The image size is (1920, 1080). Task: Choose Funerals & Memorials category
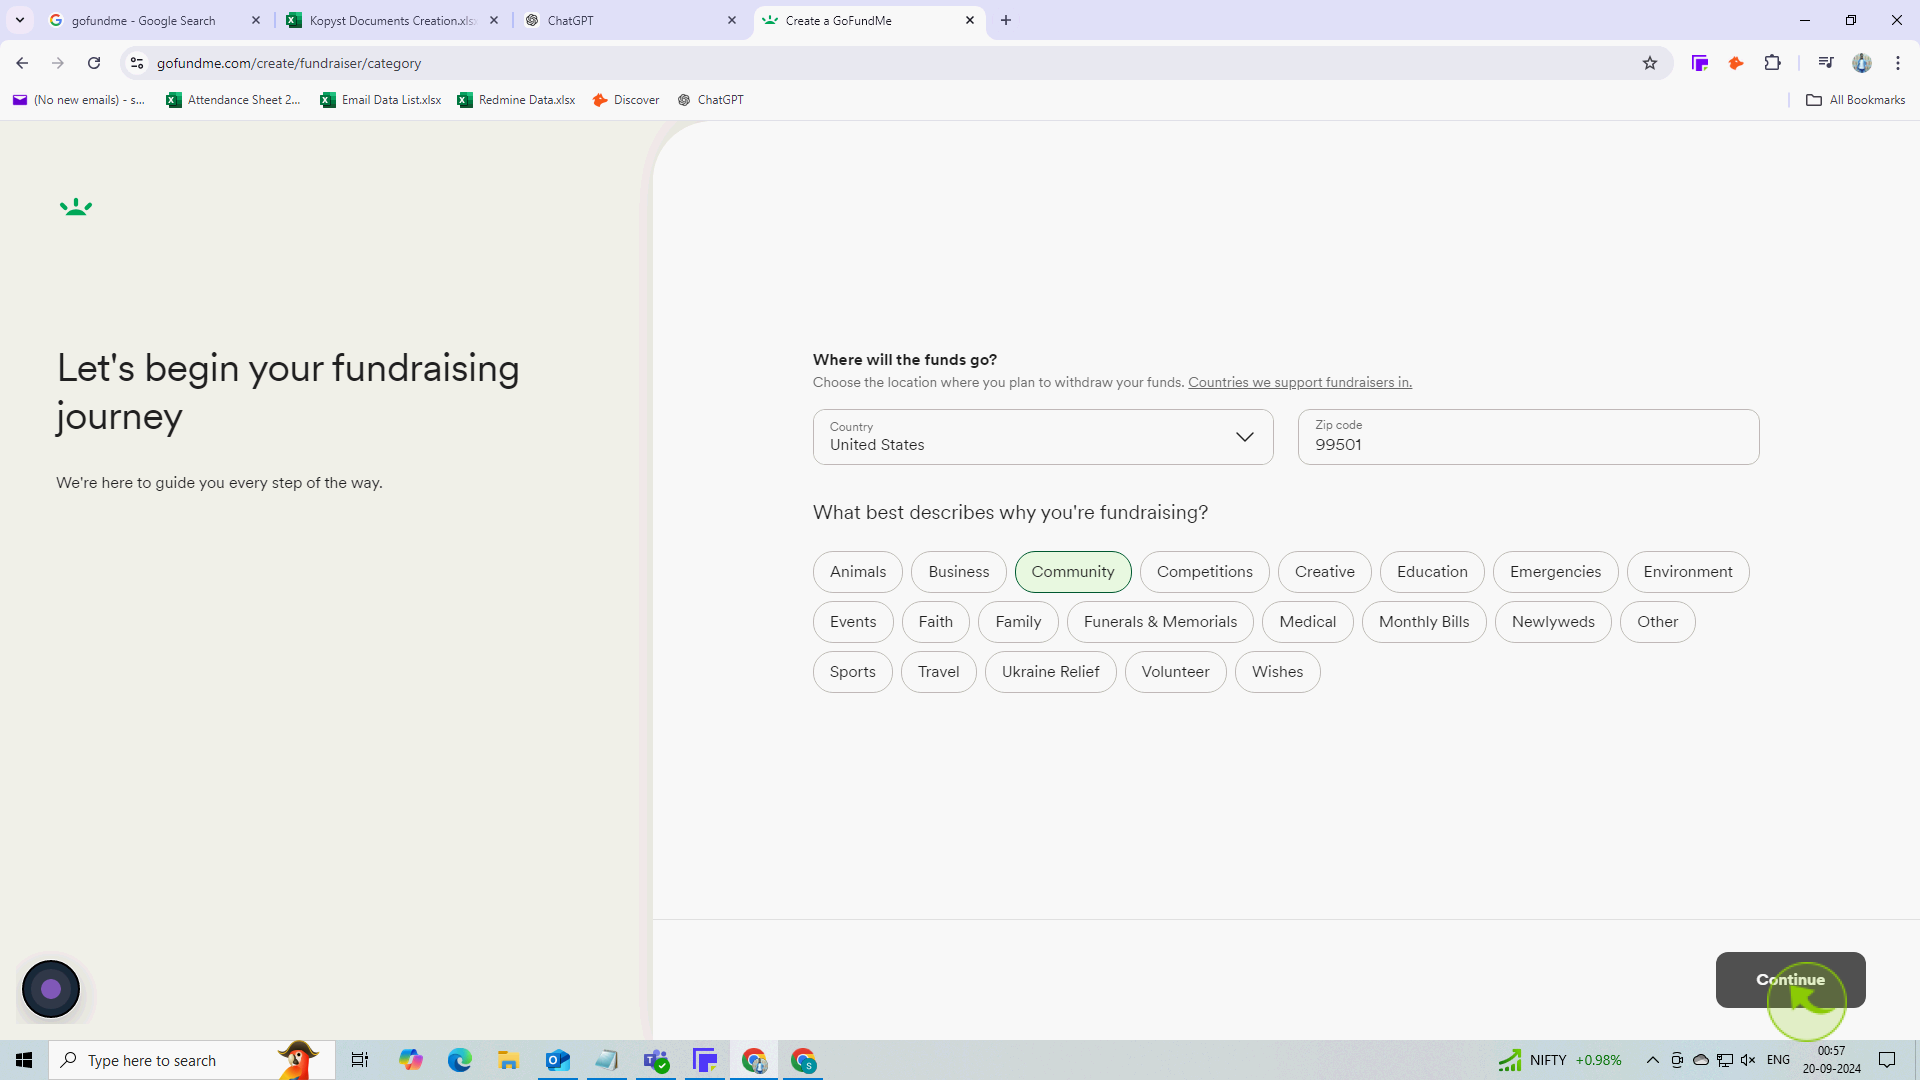tap(1160, 622)
